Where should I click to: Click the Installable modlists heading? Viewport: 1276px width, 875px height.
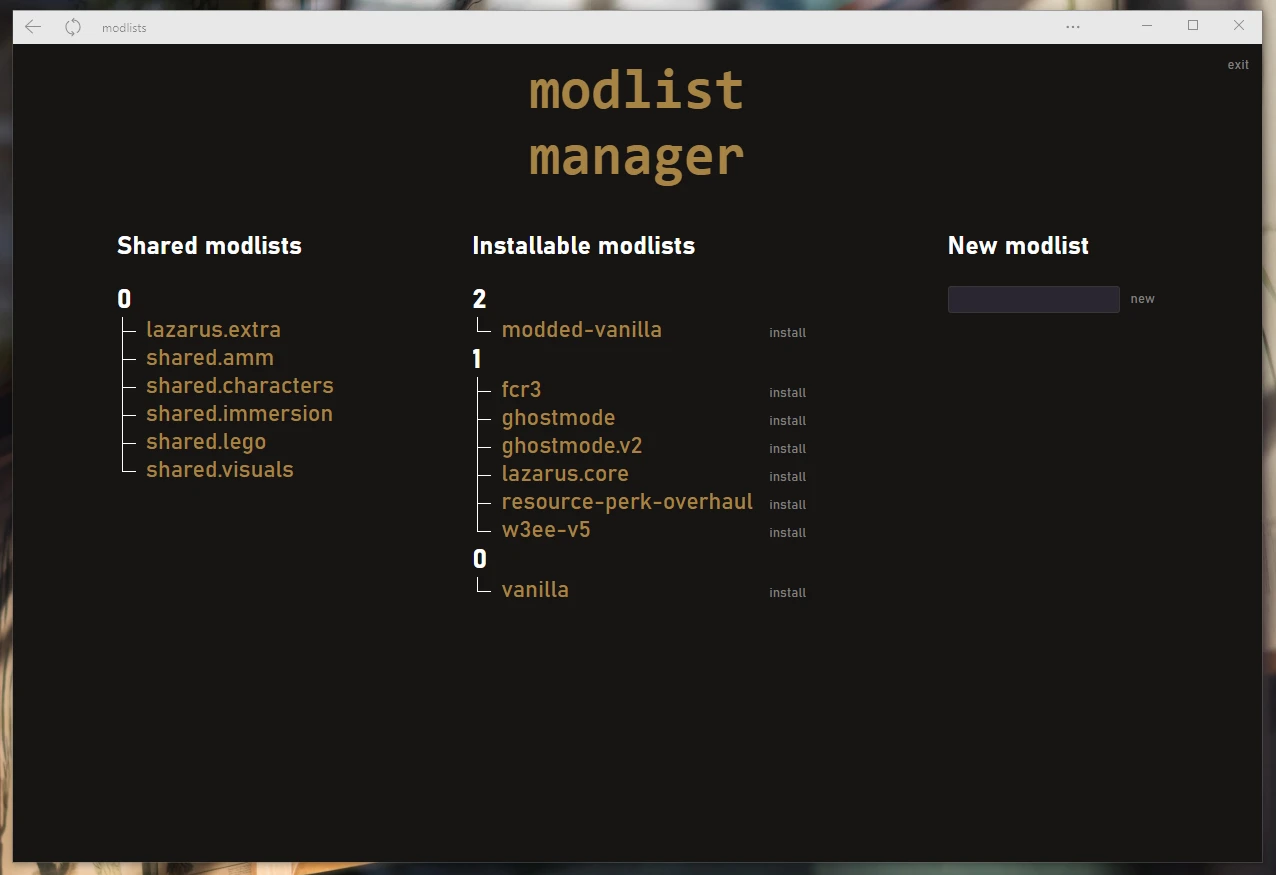click(584, 246)
